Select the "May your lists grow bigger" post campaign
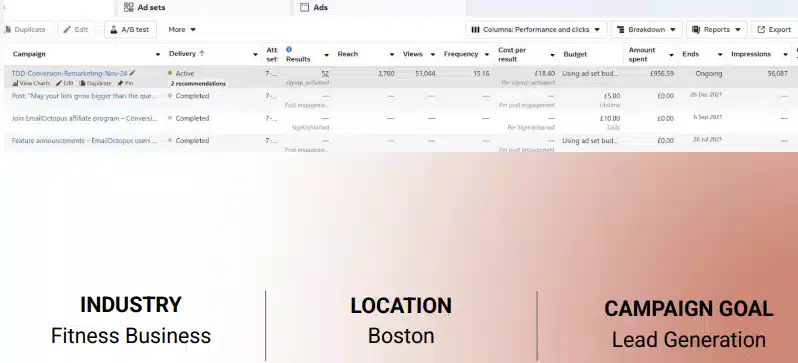Screen dimensions: 798x363 tap(84, 96)
